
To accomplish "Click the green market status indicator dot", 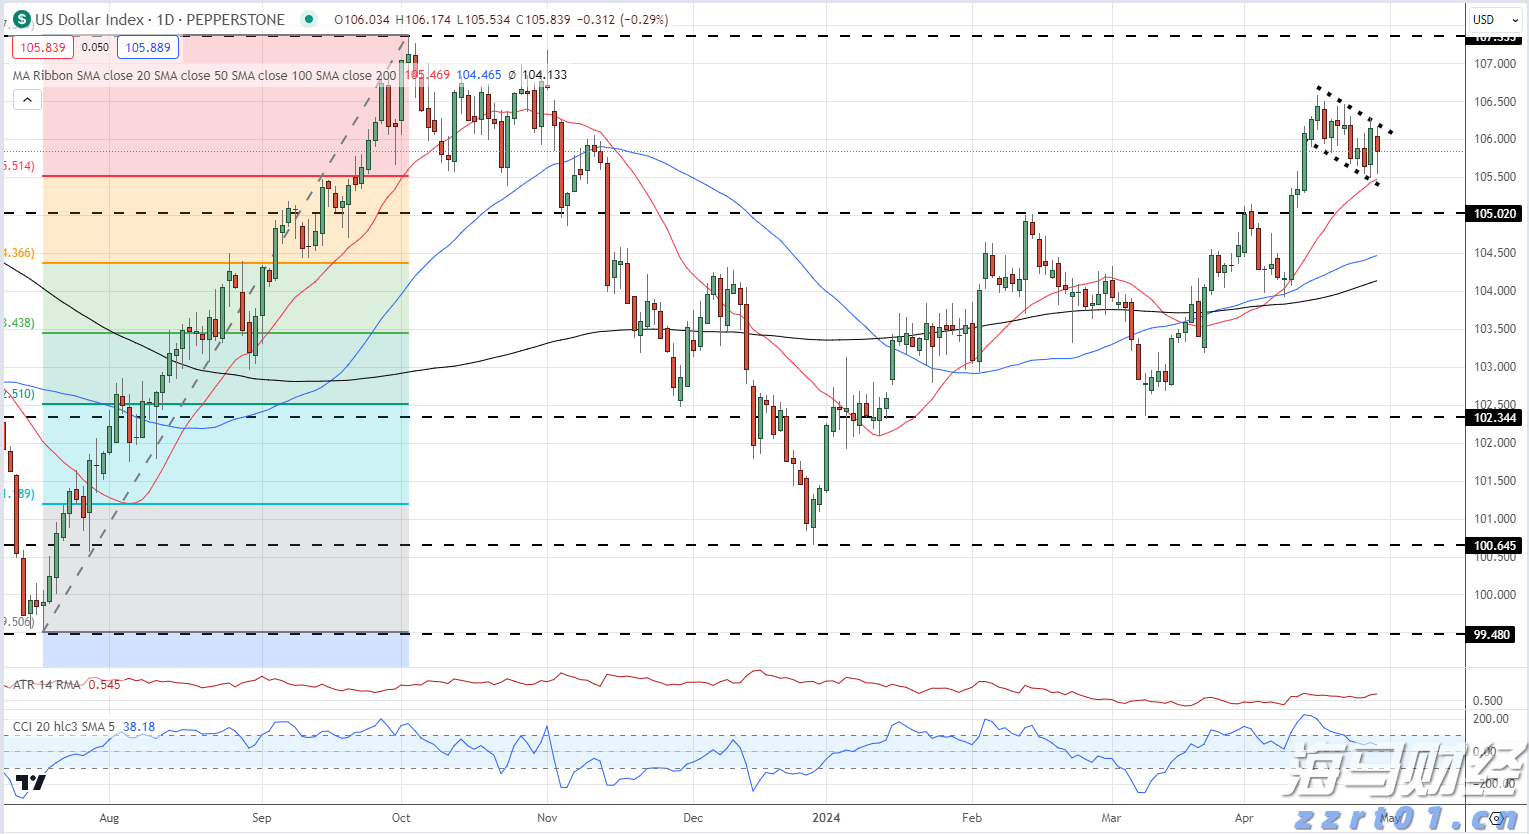I will [x=308, y=19].
